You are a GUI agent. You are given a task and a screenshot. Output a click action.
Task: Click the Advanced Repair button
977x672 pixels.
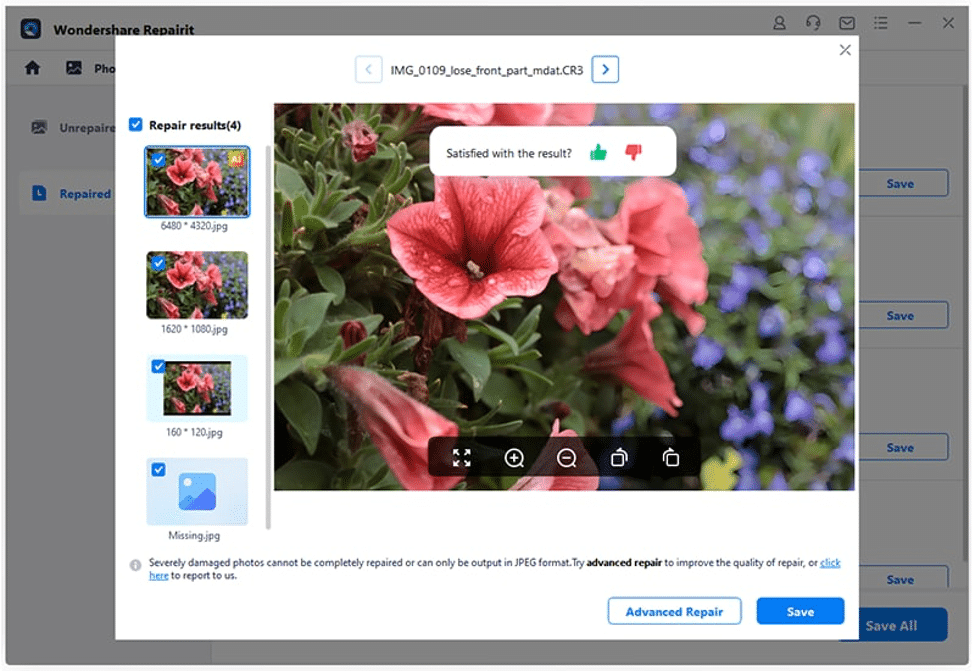click(x=674, y=611)
